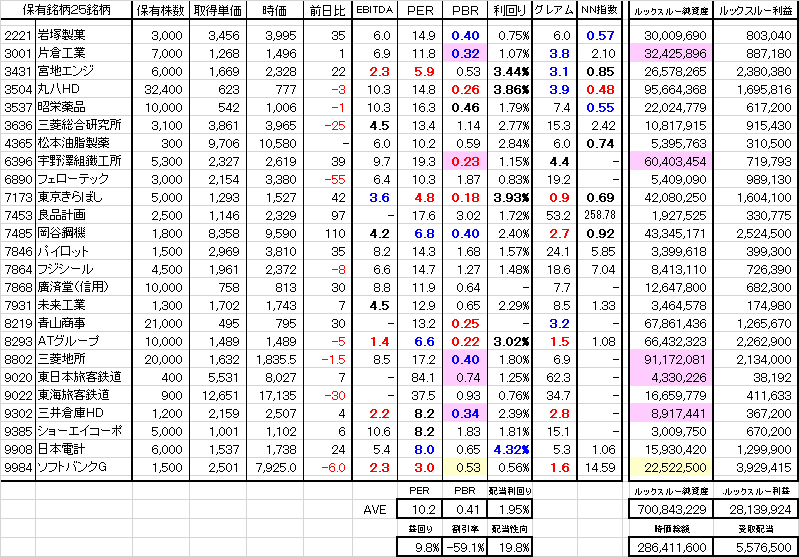Select the discount rate -59.1%
This screenshot has width=799, height=557.
[464, 547]
